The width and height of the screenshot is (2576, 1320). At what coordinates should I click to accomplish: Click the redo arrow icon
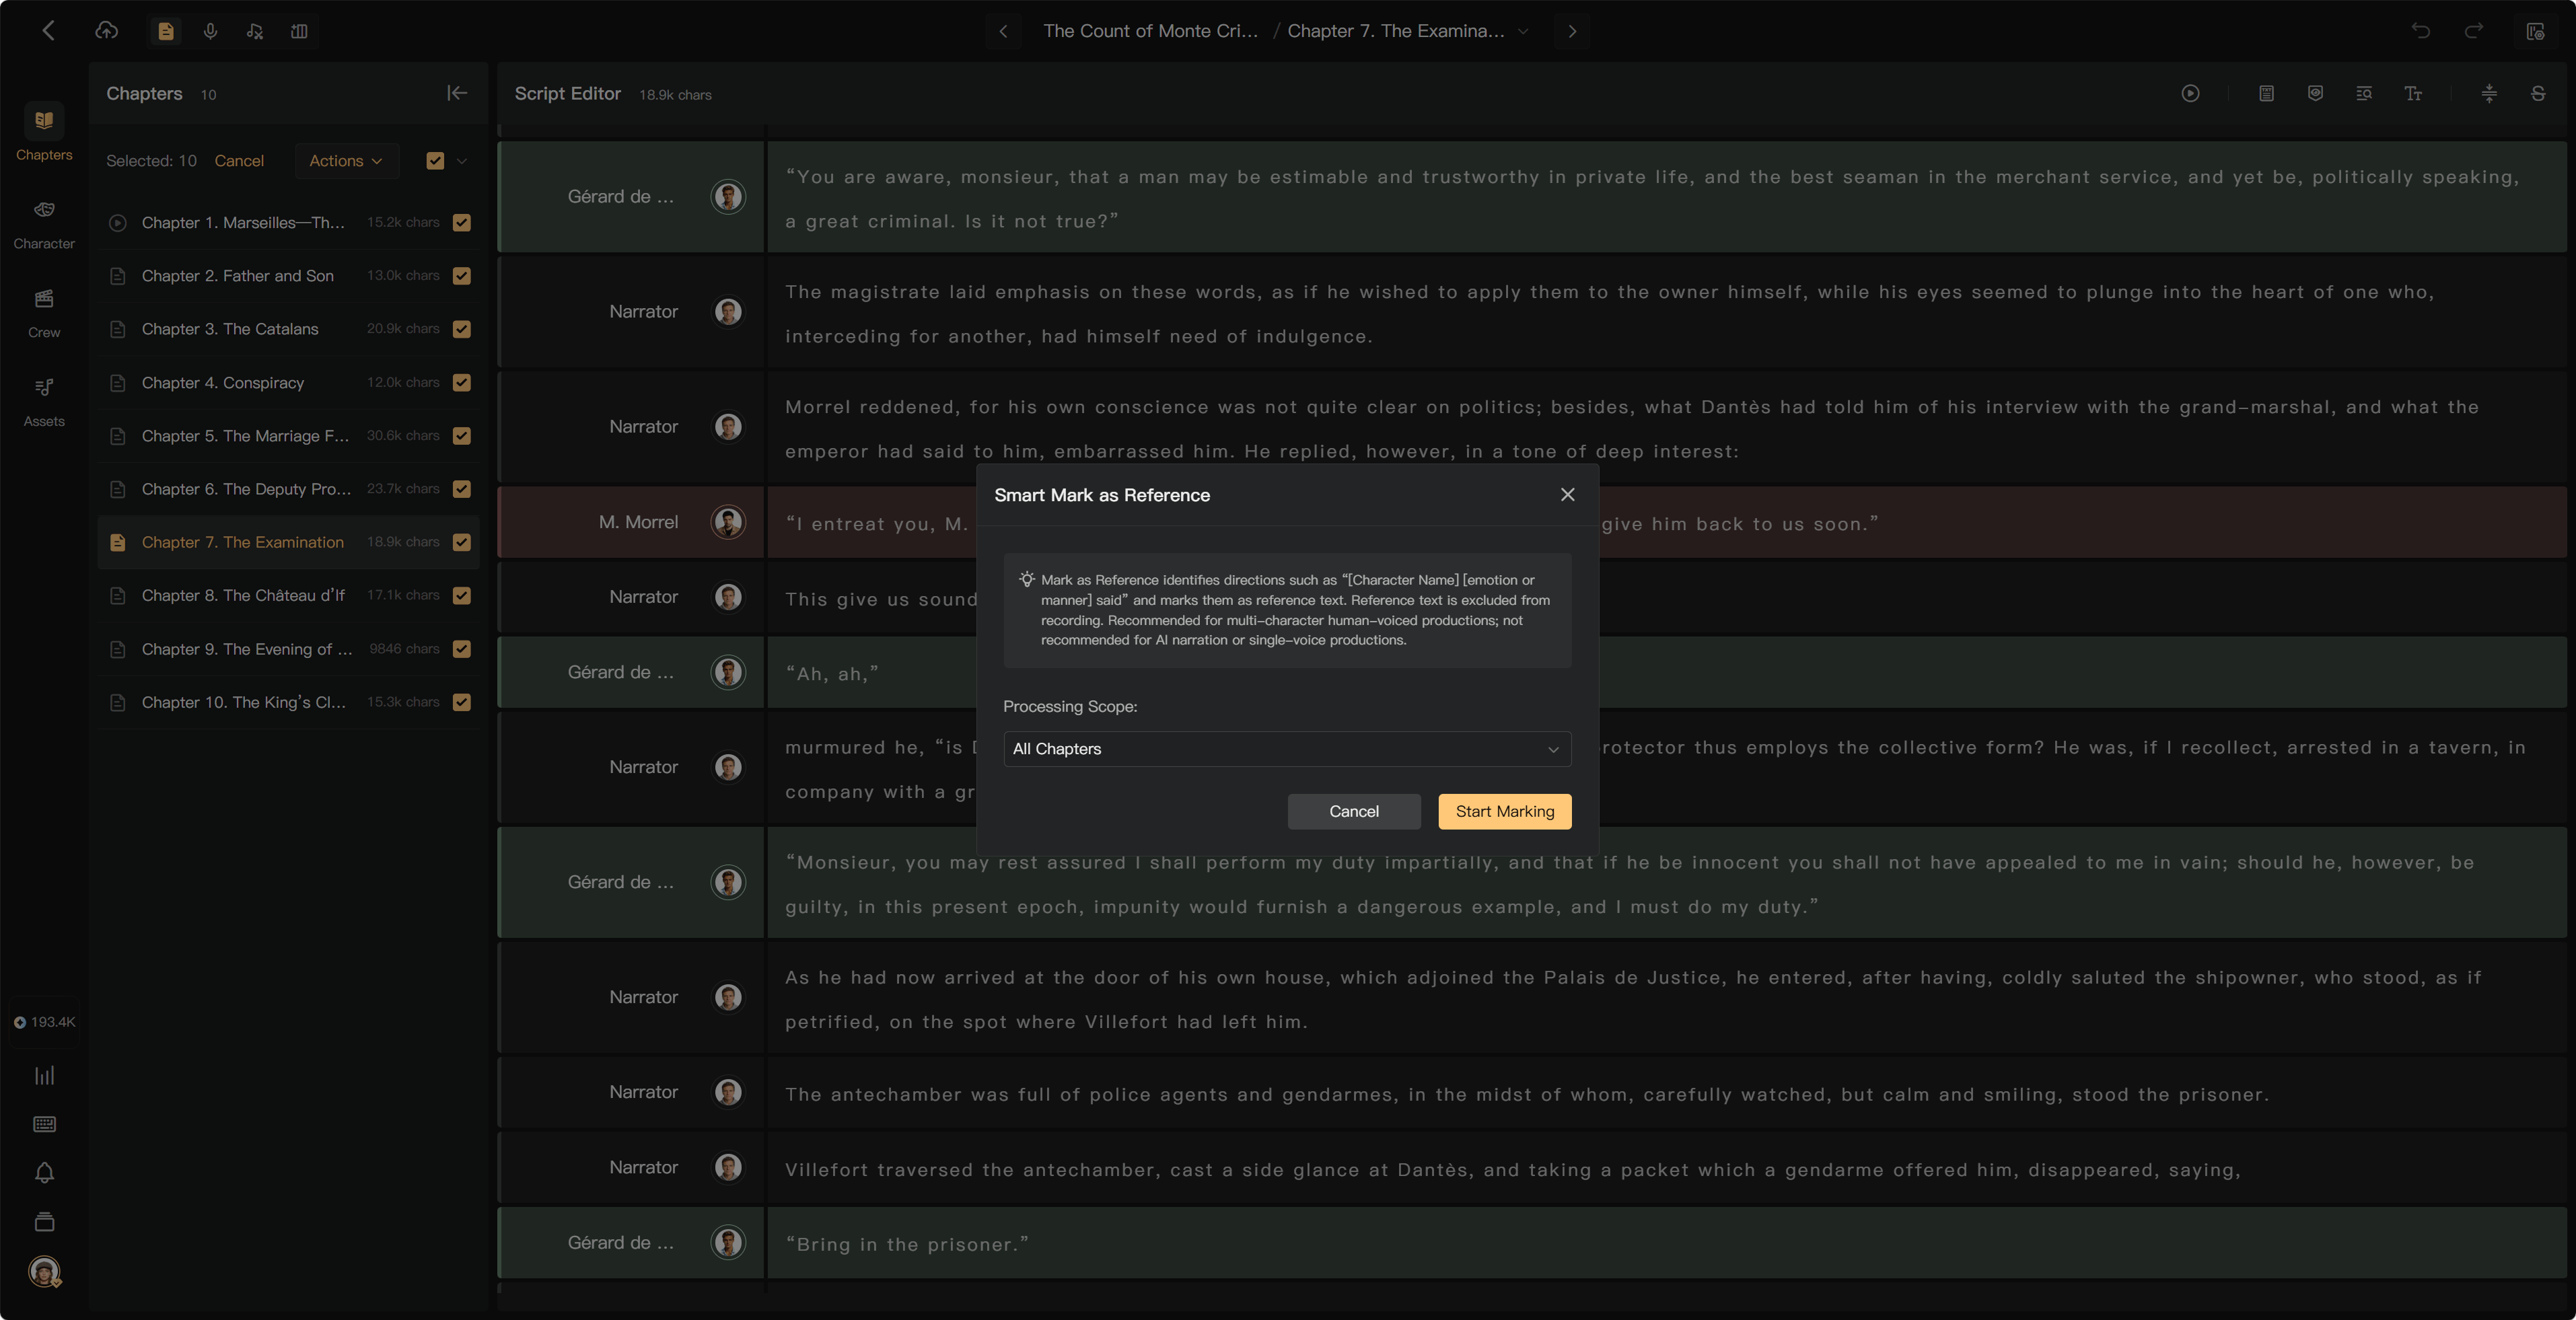(x=2474, y=31)
